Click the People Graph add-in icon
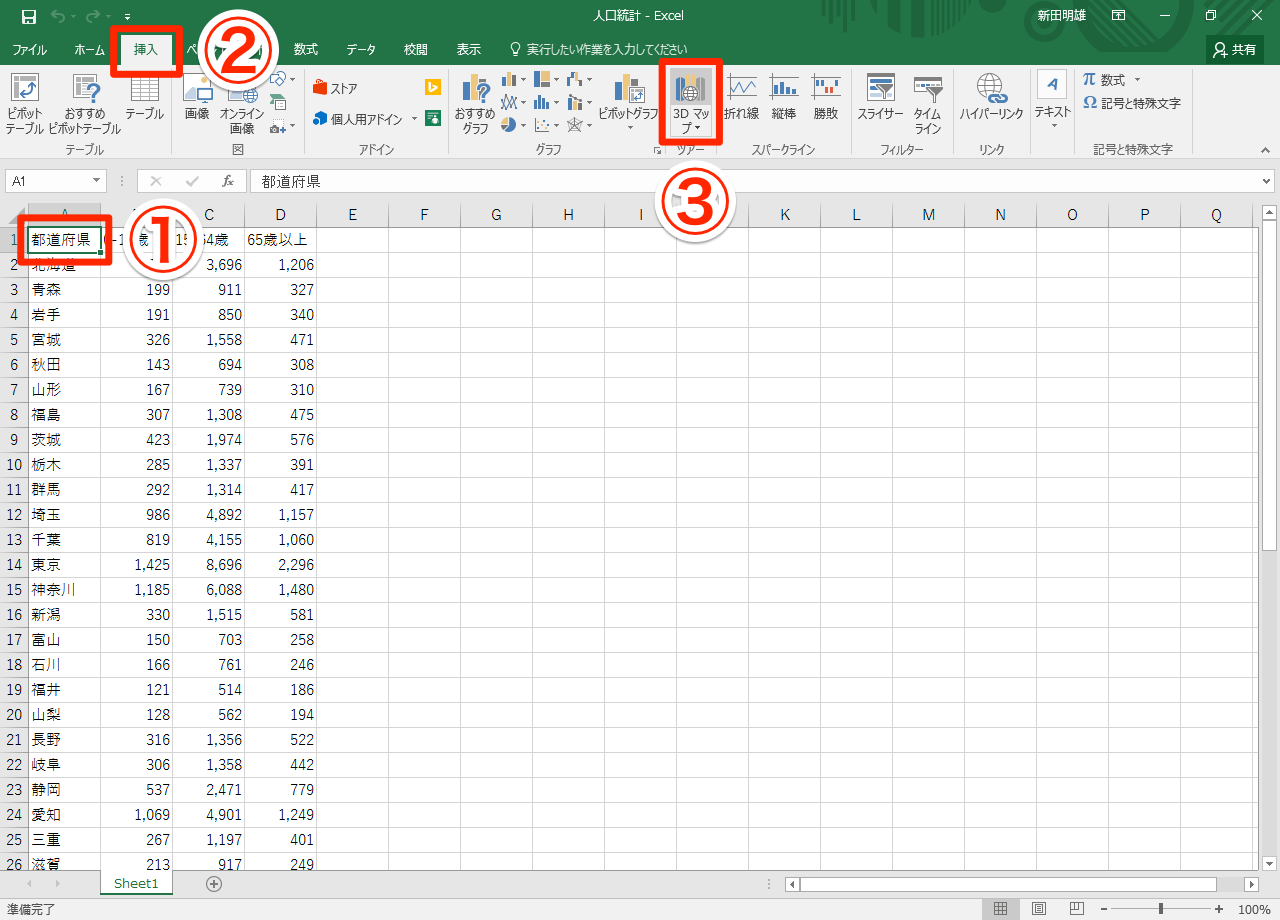The width and height of the screenshot is (1280, 920). 433,118
